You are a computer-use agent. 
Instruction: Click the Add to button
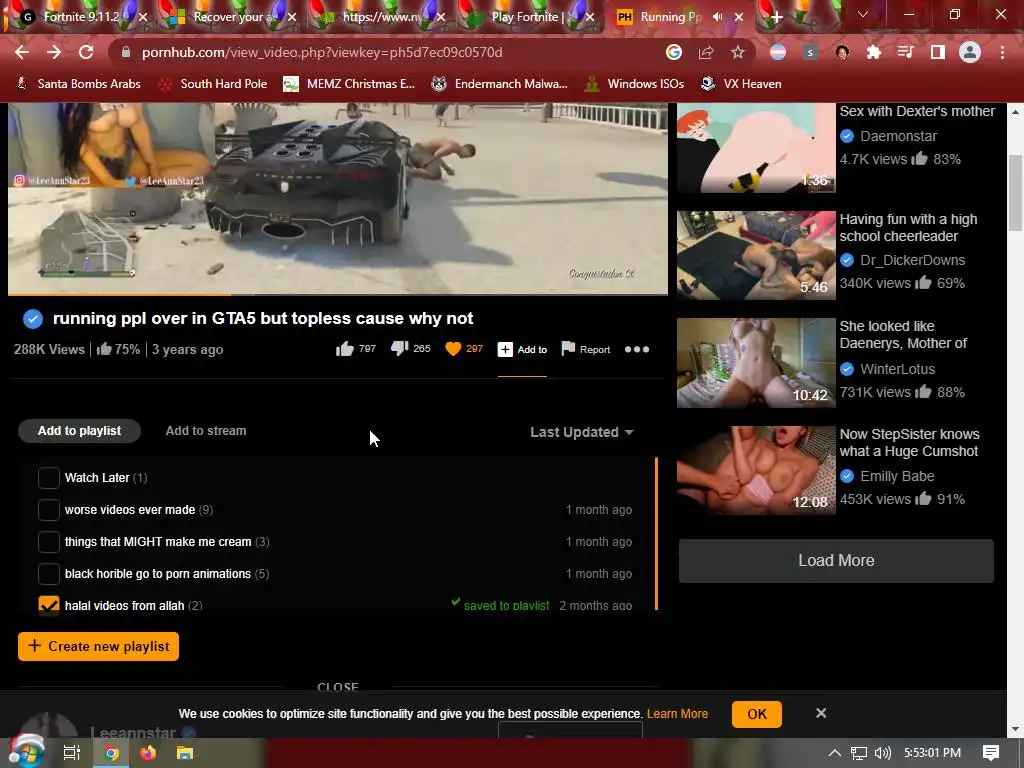tap(522, 349)
